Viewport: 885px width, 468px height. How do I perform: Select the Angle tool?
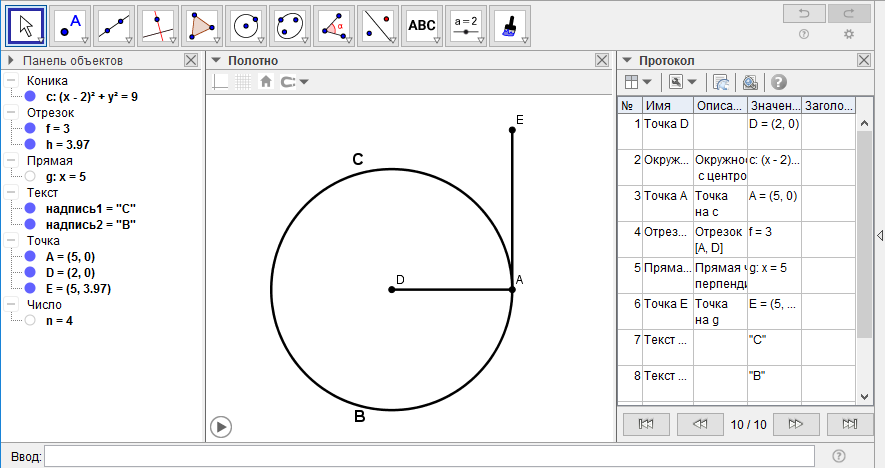coord(333,26)
